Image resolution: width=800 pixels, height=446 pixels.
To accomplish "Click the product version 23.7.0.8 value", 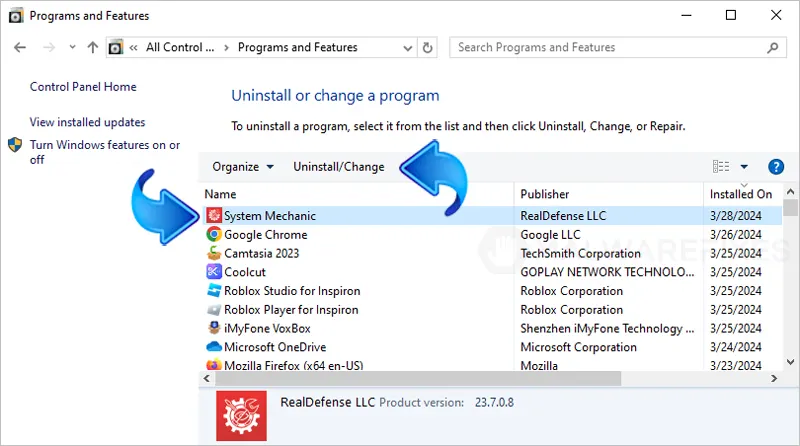I will pos(494,403).
